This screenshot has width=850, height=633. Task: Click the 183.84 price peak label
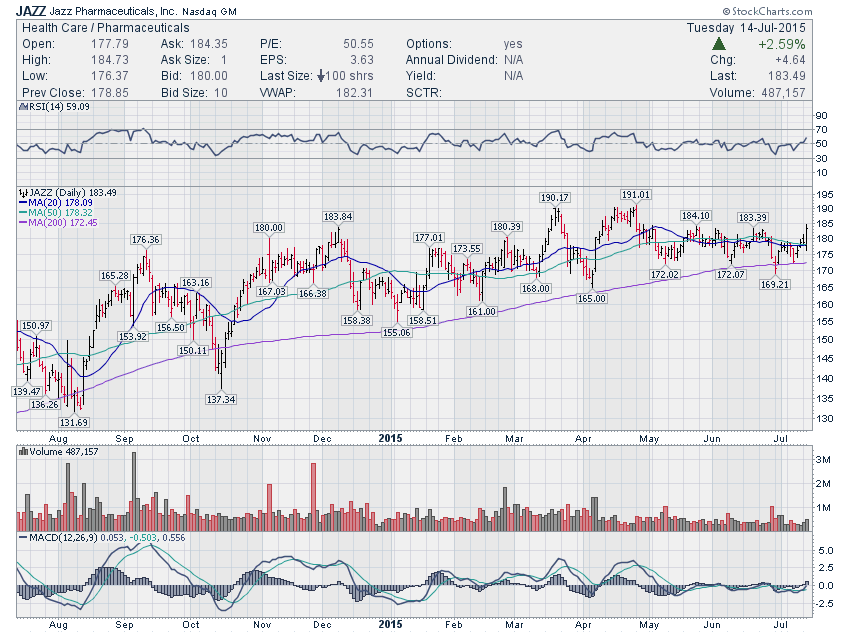coord(338,217)
